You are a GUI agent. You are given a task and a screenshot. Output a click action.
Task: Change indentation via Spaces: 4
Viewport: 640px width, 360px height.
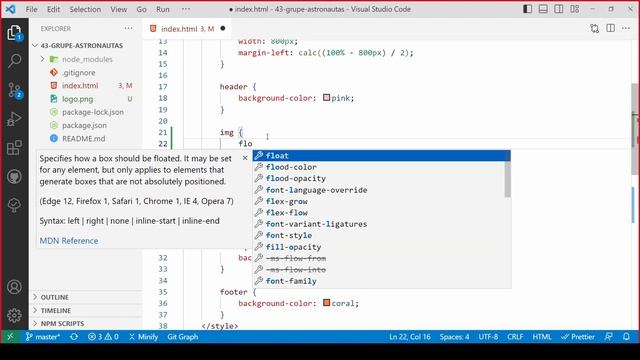click(x=454, y=337)
